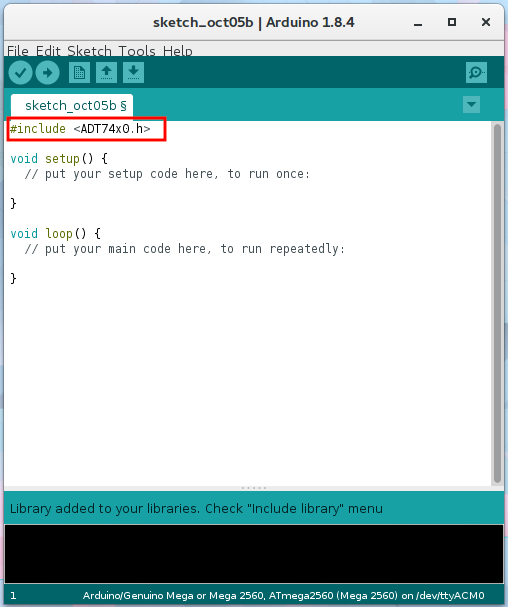This screenshot has width=508, height=607.
Task: Click the black console output area
Action: pos(254,554)
